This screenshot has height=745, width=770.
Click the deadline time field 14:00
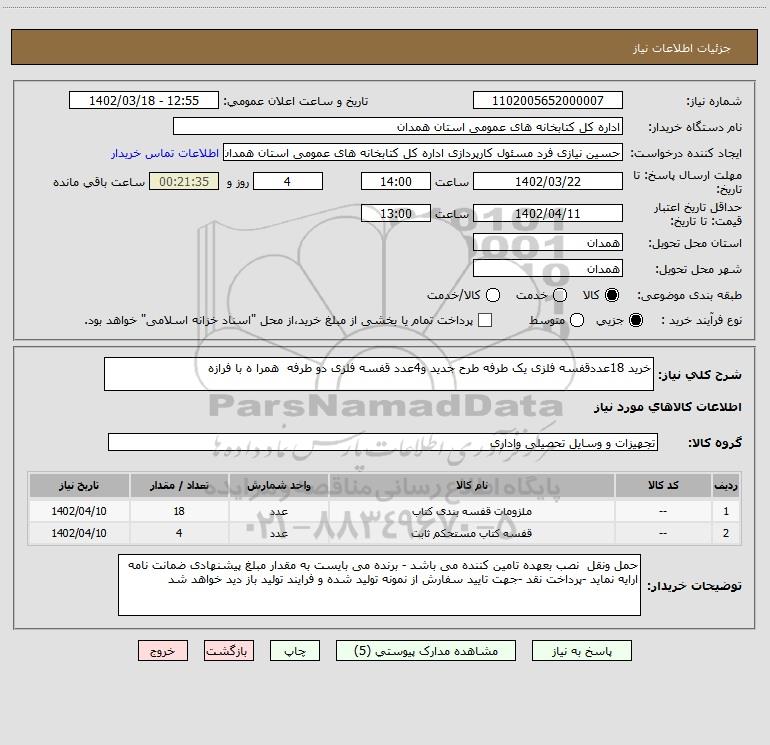(x=396, y=181)
